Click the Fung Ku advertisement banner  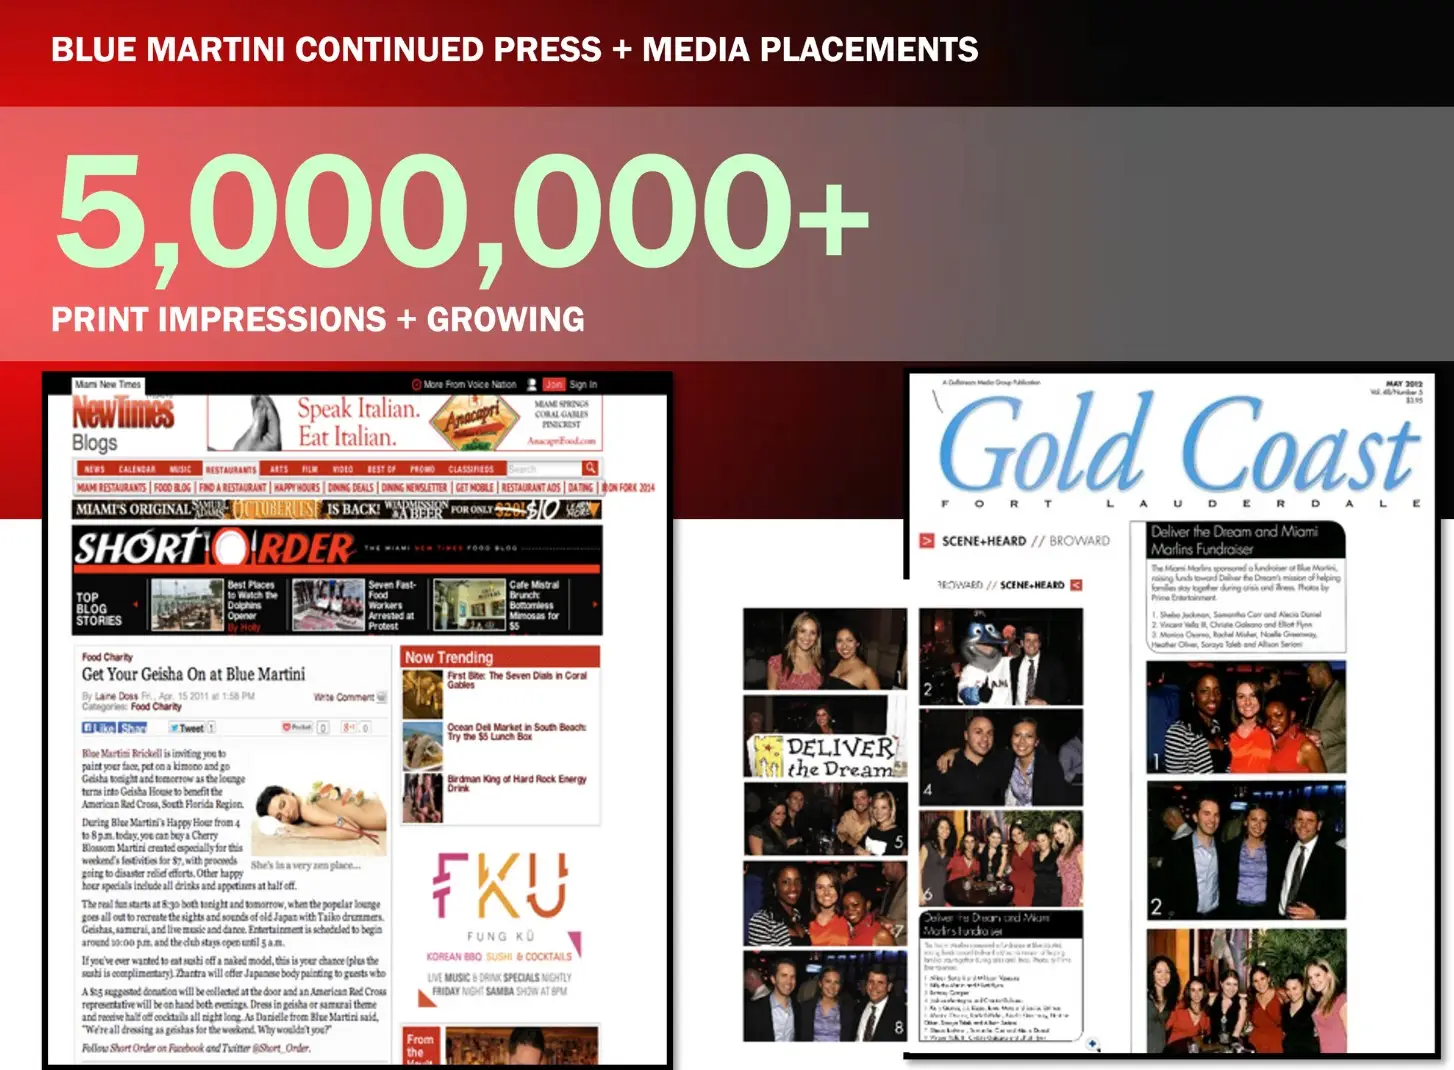point(500,920)
